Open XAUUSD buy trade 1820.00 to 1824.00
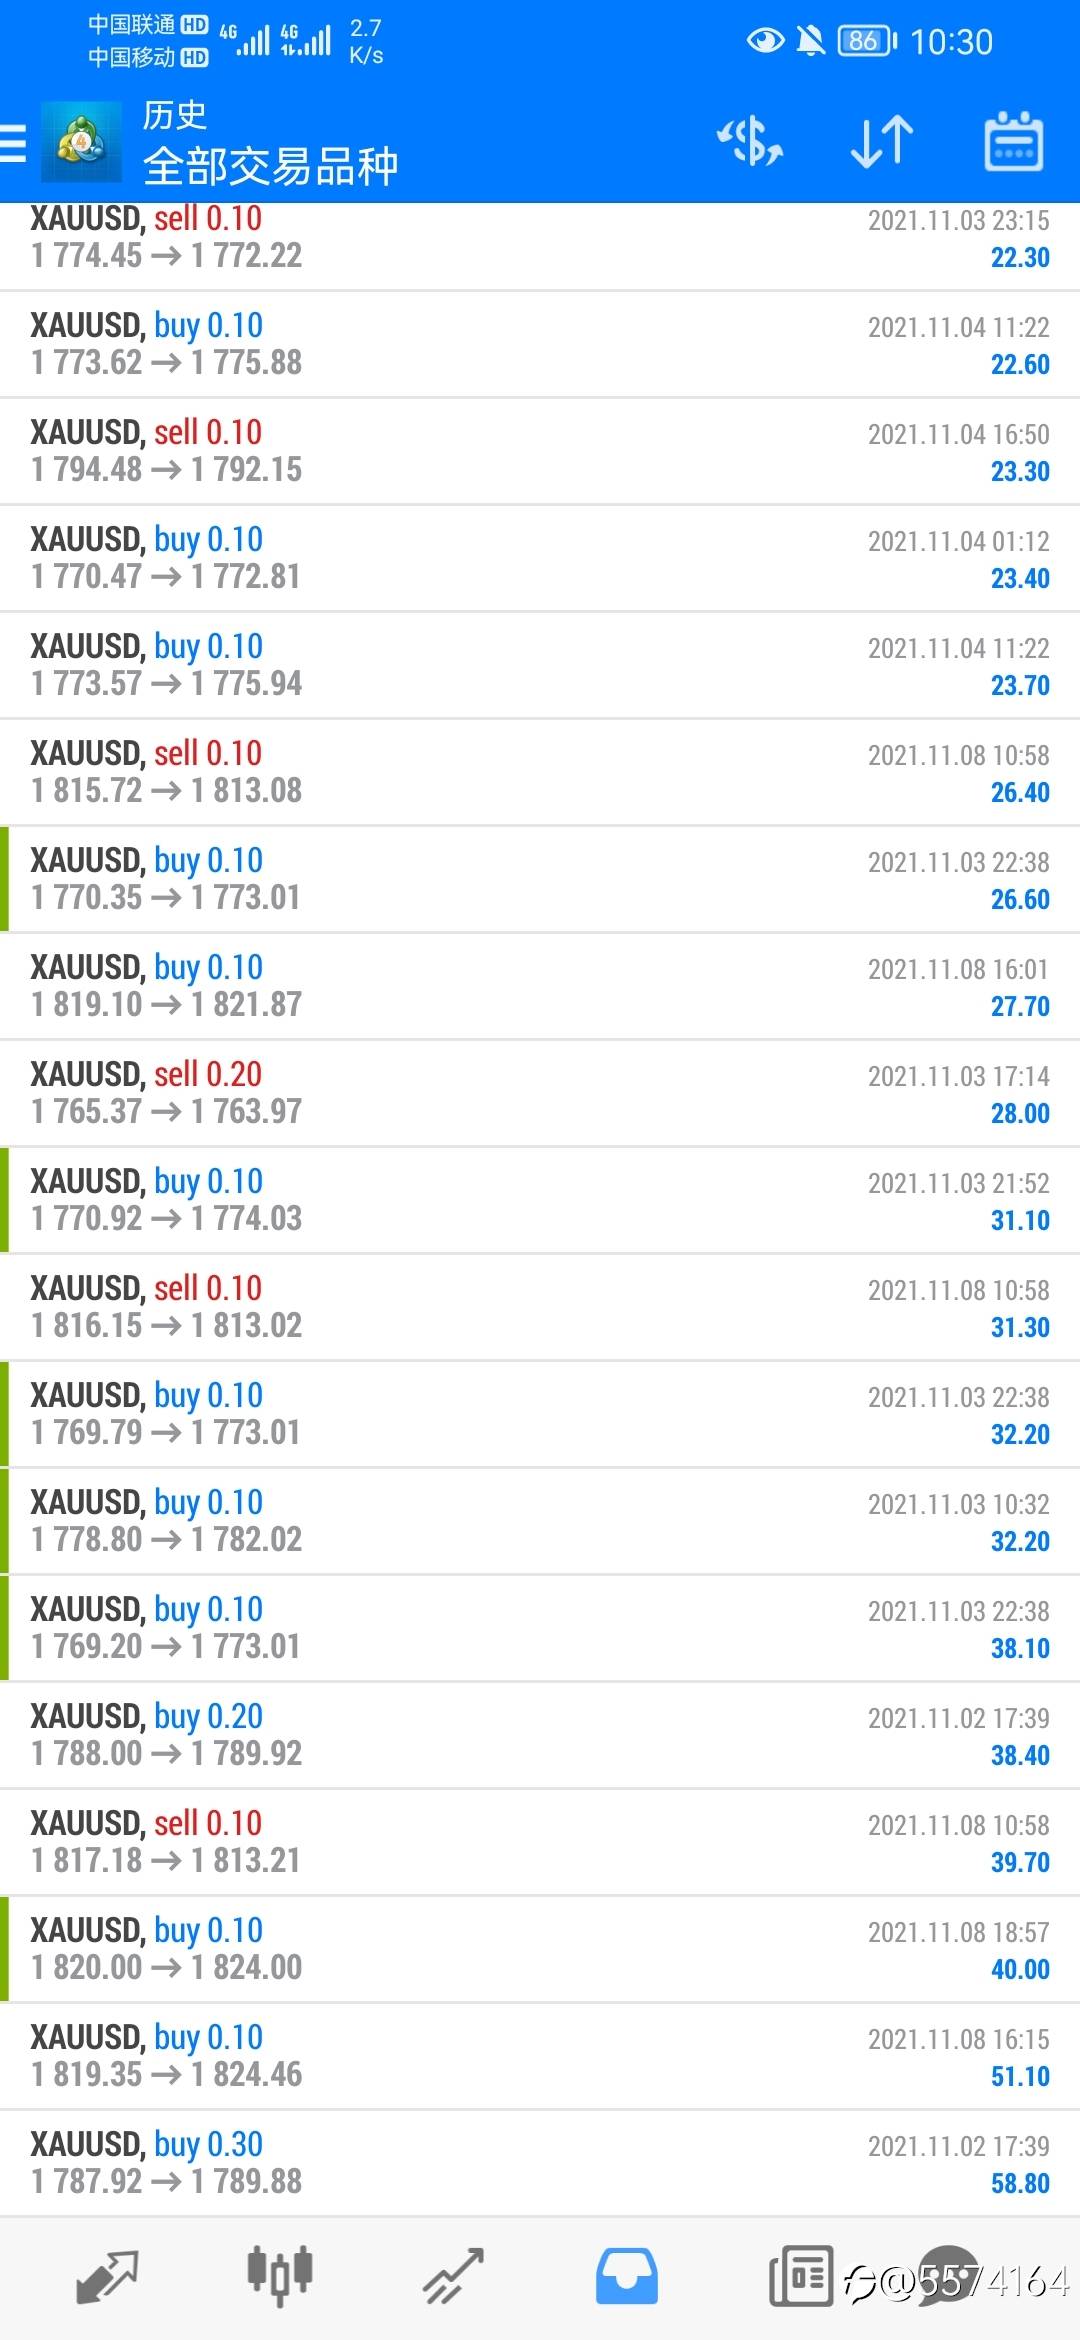 click(540, 1949)
